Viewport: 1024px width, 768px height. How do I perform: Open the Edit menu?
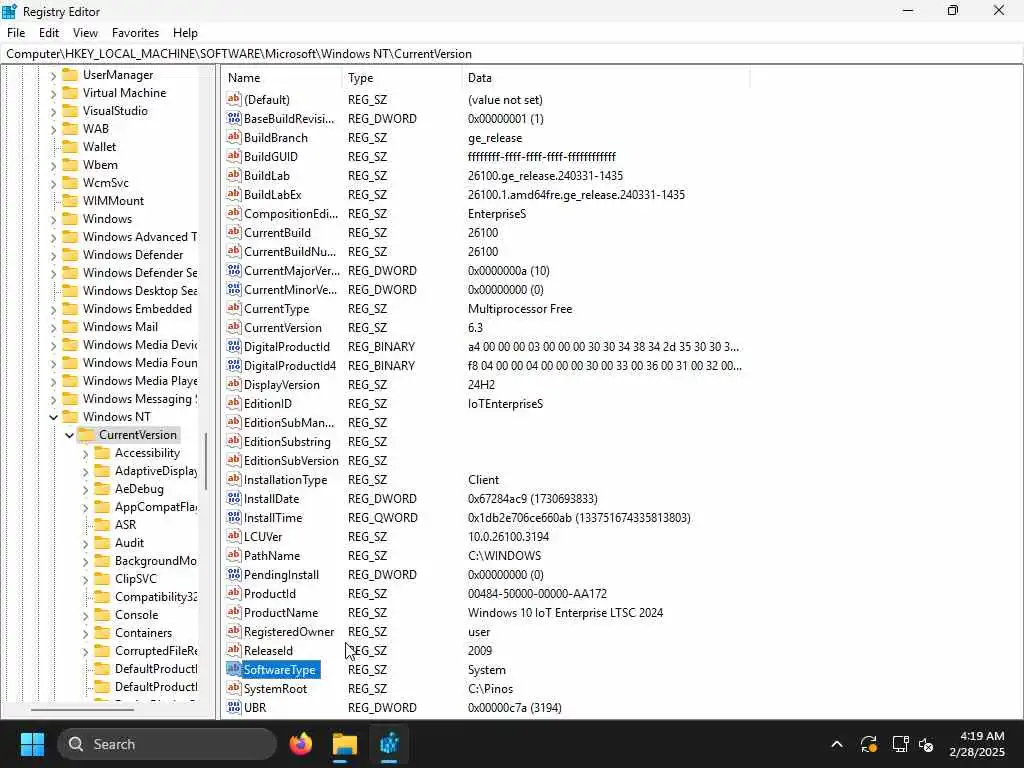tap(49, 33)
